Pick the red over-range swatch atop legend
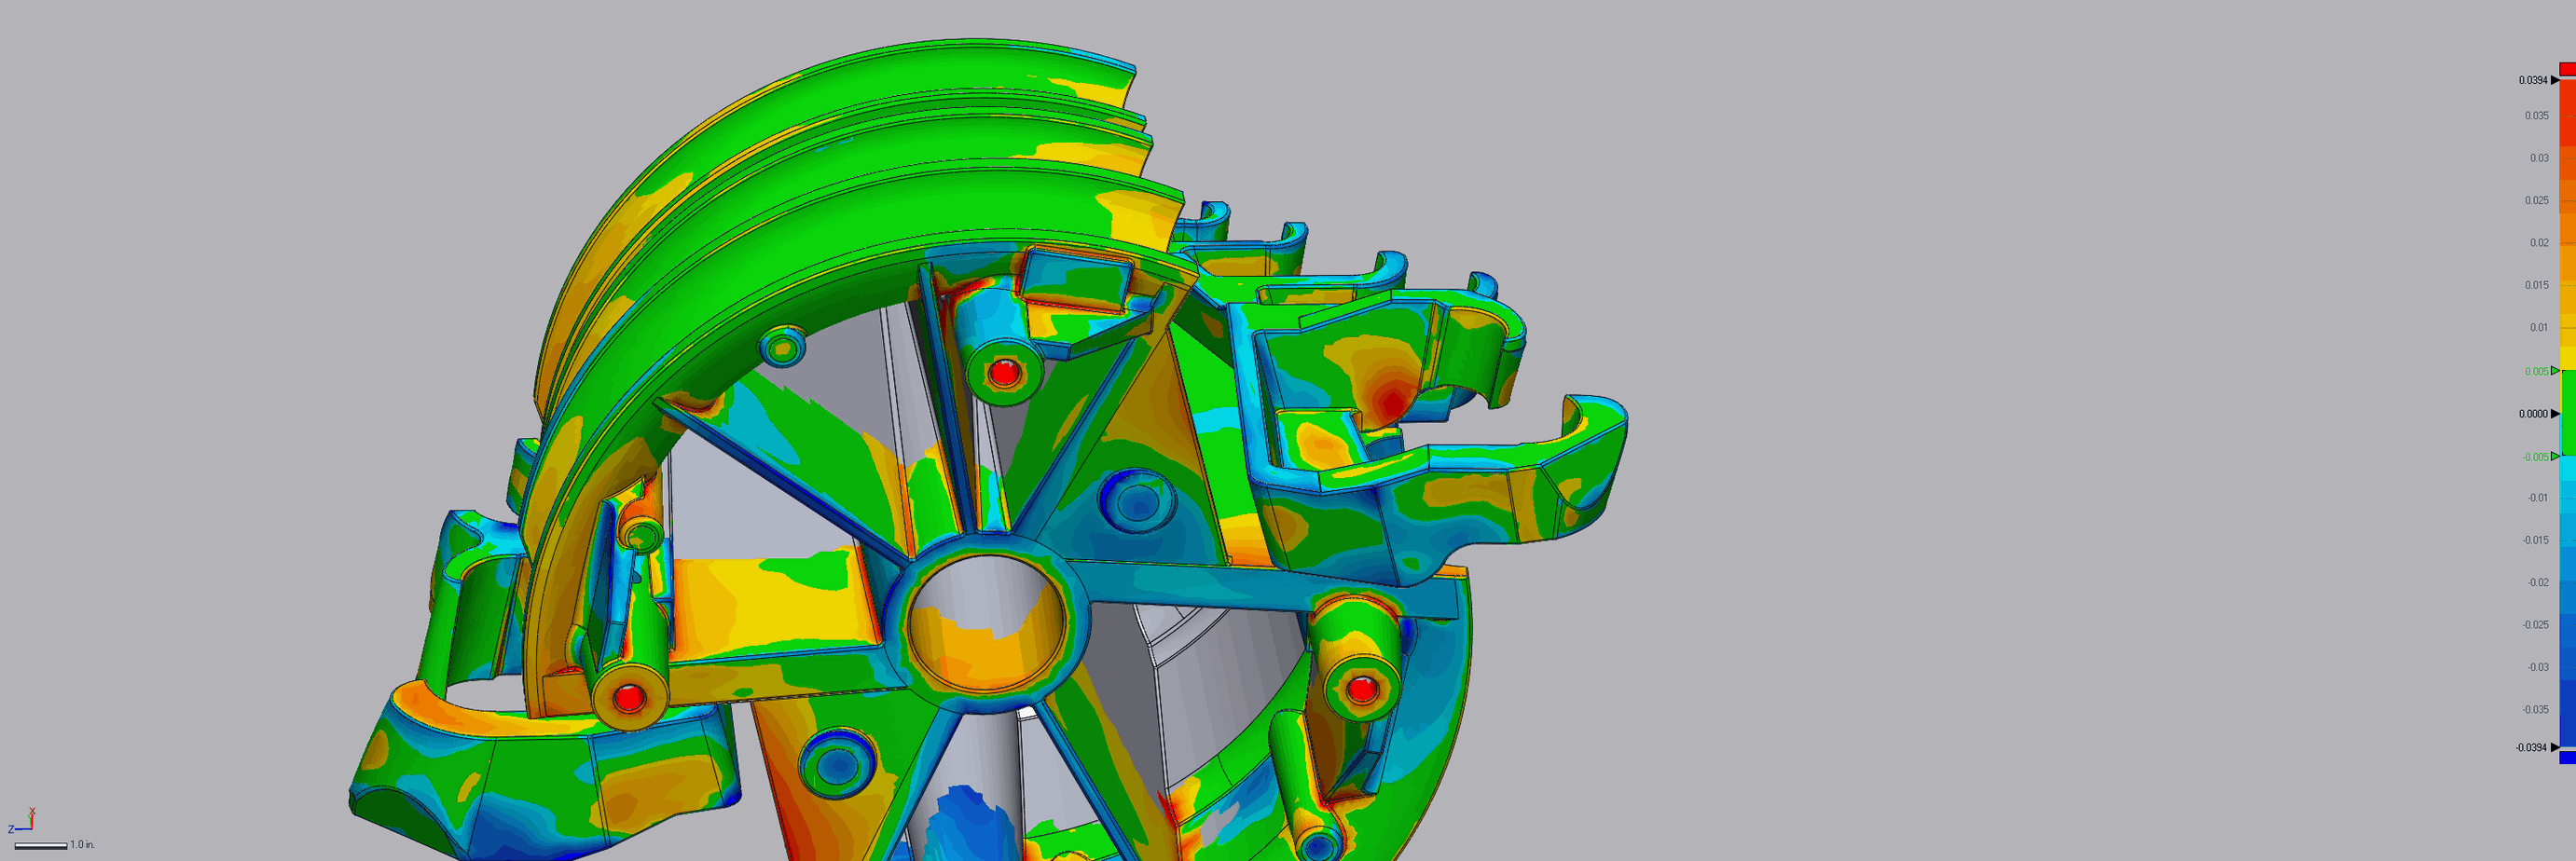Viewport: 2576px width, 861px height. click(x=2567, y=68)
